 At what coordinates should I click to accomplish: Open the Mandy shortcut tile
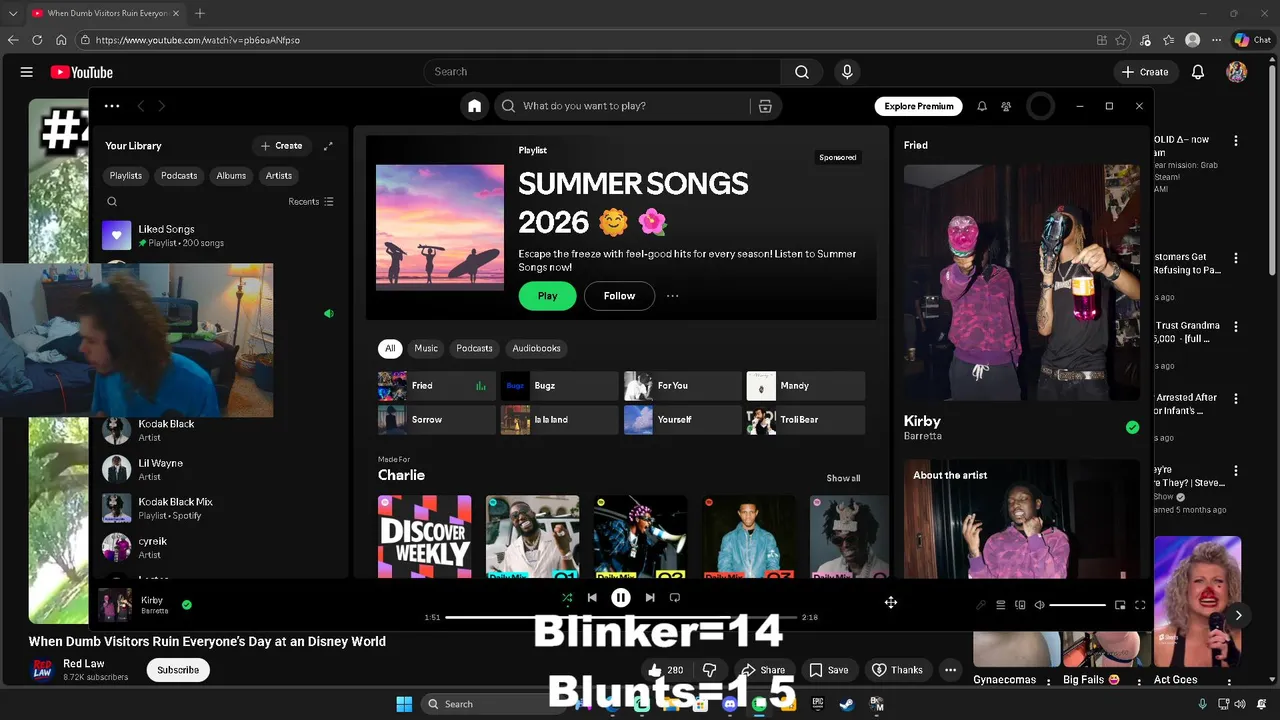coord(805,386)
